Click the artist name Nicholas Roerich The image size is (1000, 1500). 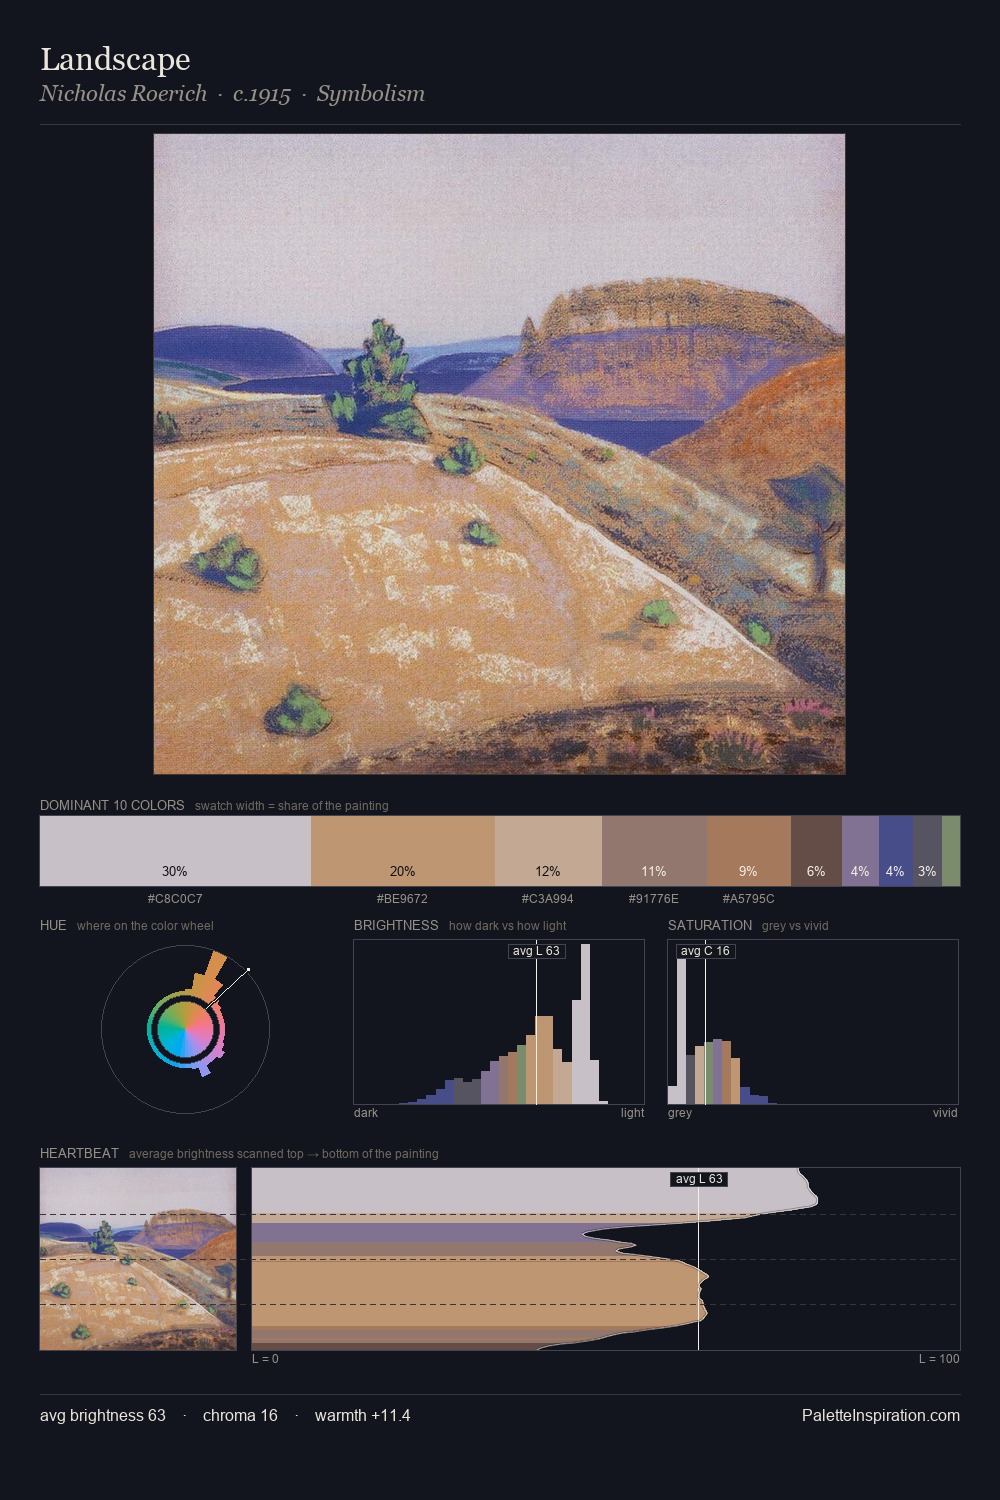(x=123, y=94)
